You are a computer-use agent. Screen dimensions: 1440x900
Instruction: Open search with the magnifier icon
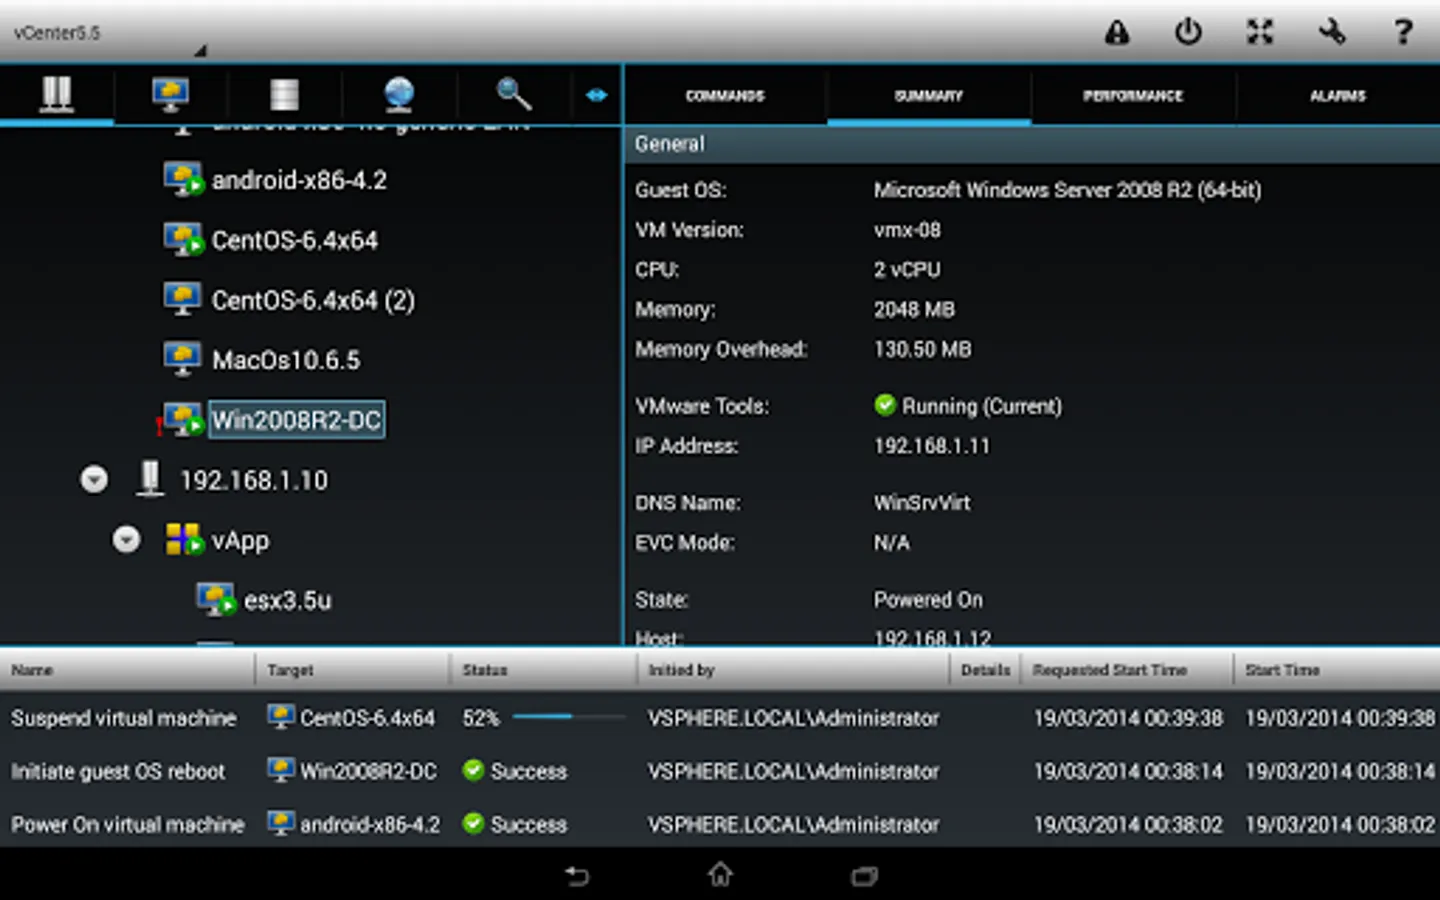click(x=514, y=94)
